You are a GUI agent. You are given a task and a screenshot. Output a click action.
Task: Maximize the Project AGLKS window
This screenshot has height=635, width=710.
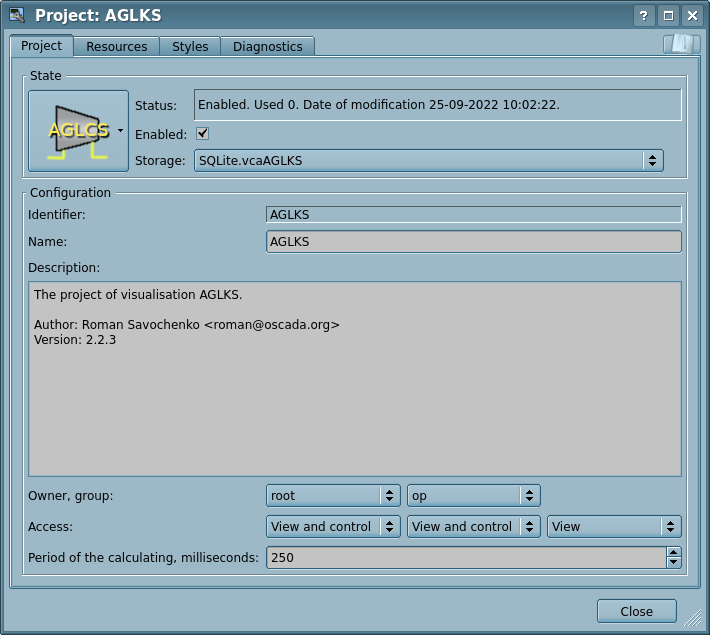pos(667,15)
